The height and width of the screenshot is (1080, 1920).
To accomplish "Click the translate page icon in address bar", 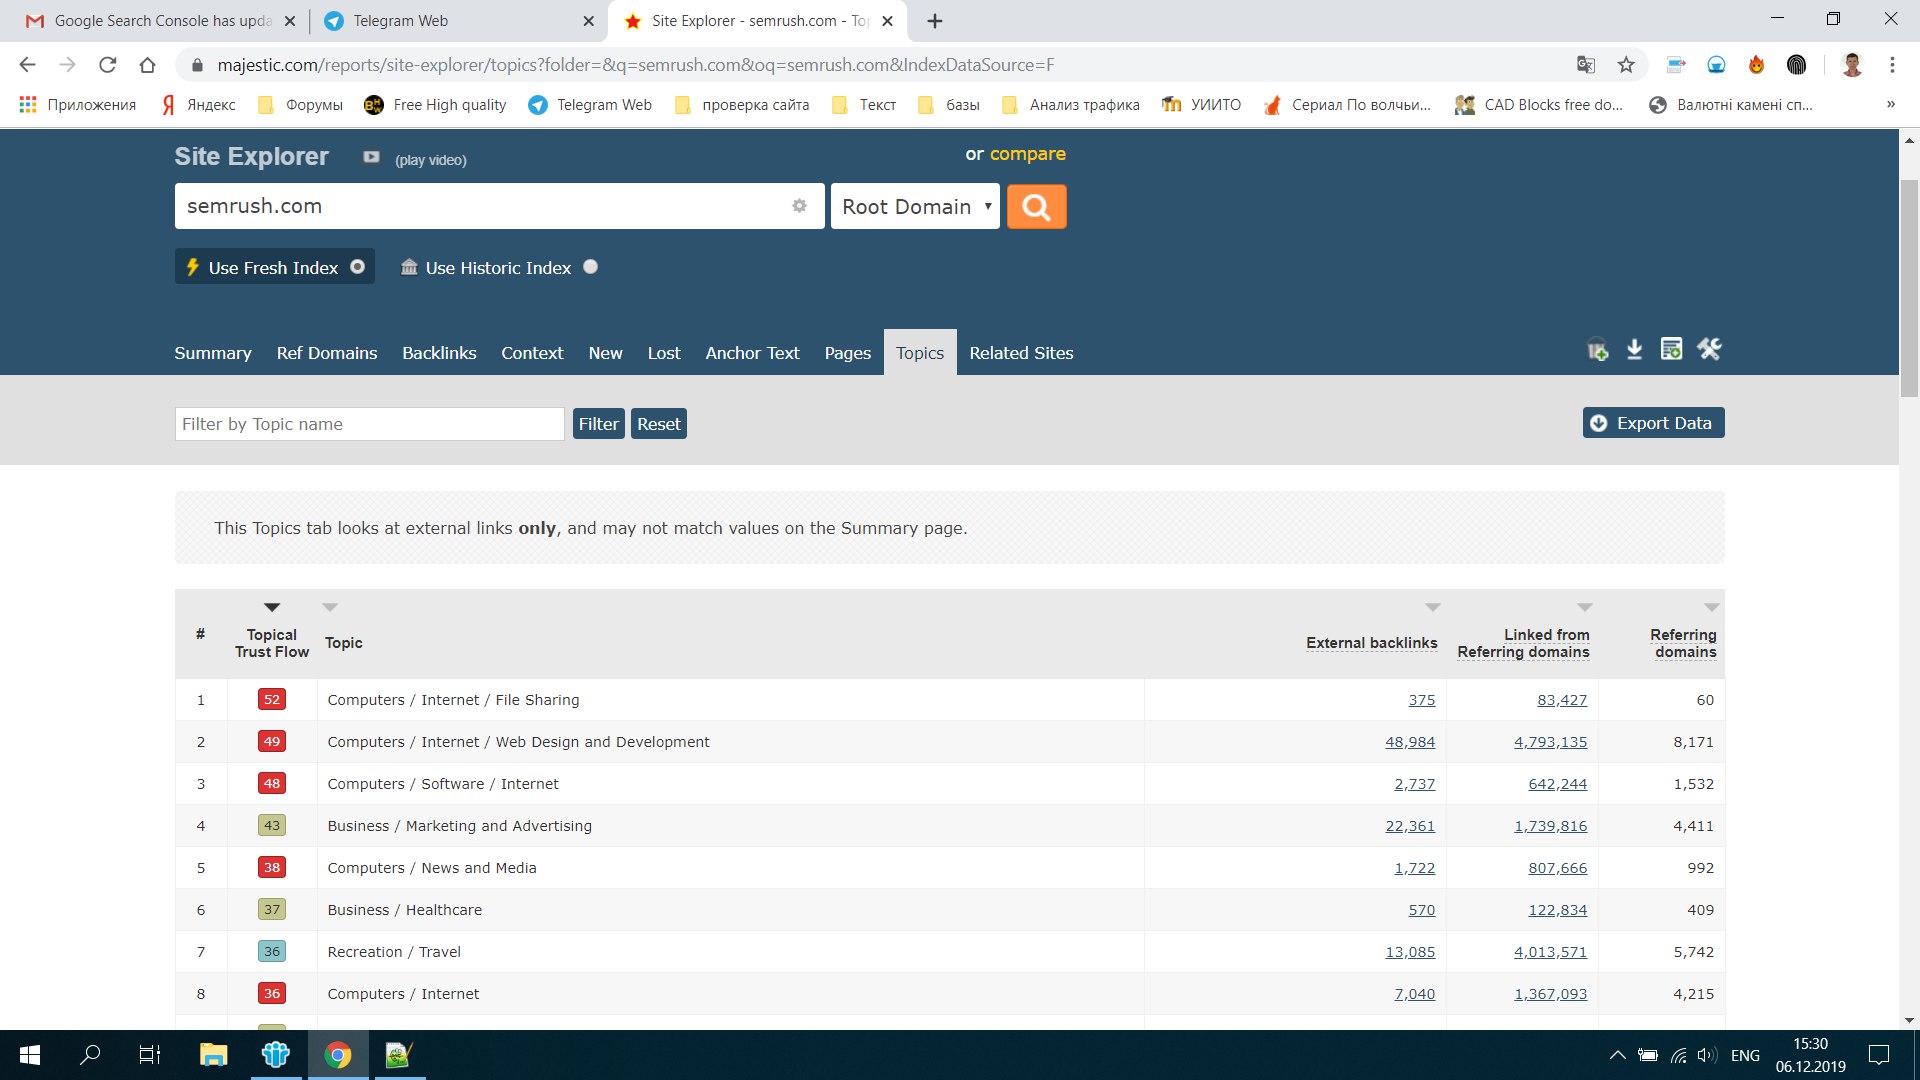I will (1586, 65).
